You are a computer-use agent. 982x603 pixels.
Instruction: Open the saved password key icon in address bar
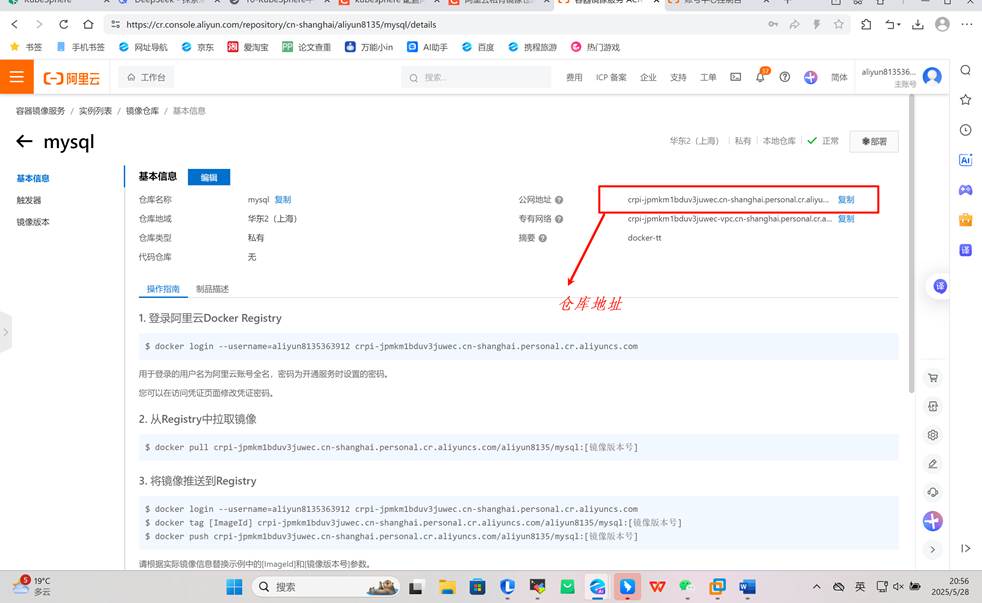773,24
